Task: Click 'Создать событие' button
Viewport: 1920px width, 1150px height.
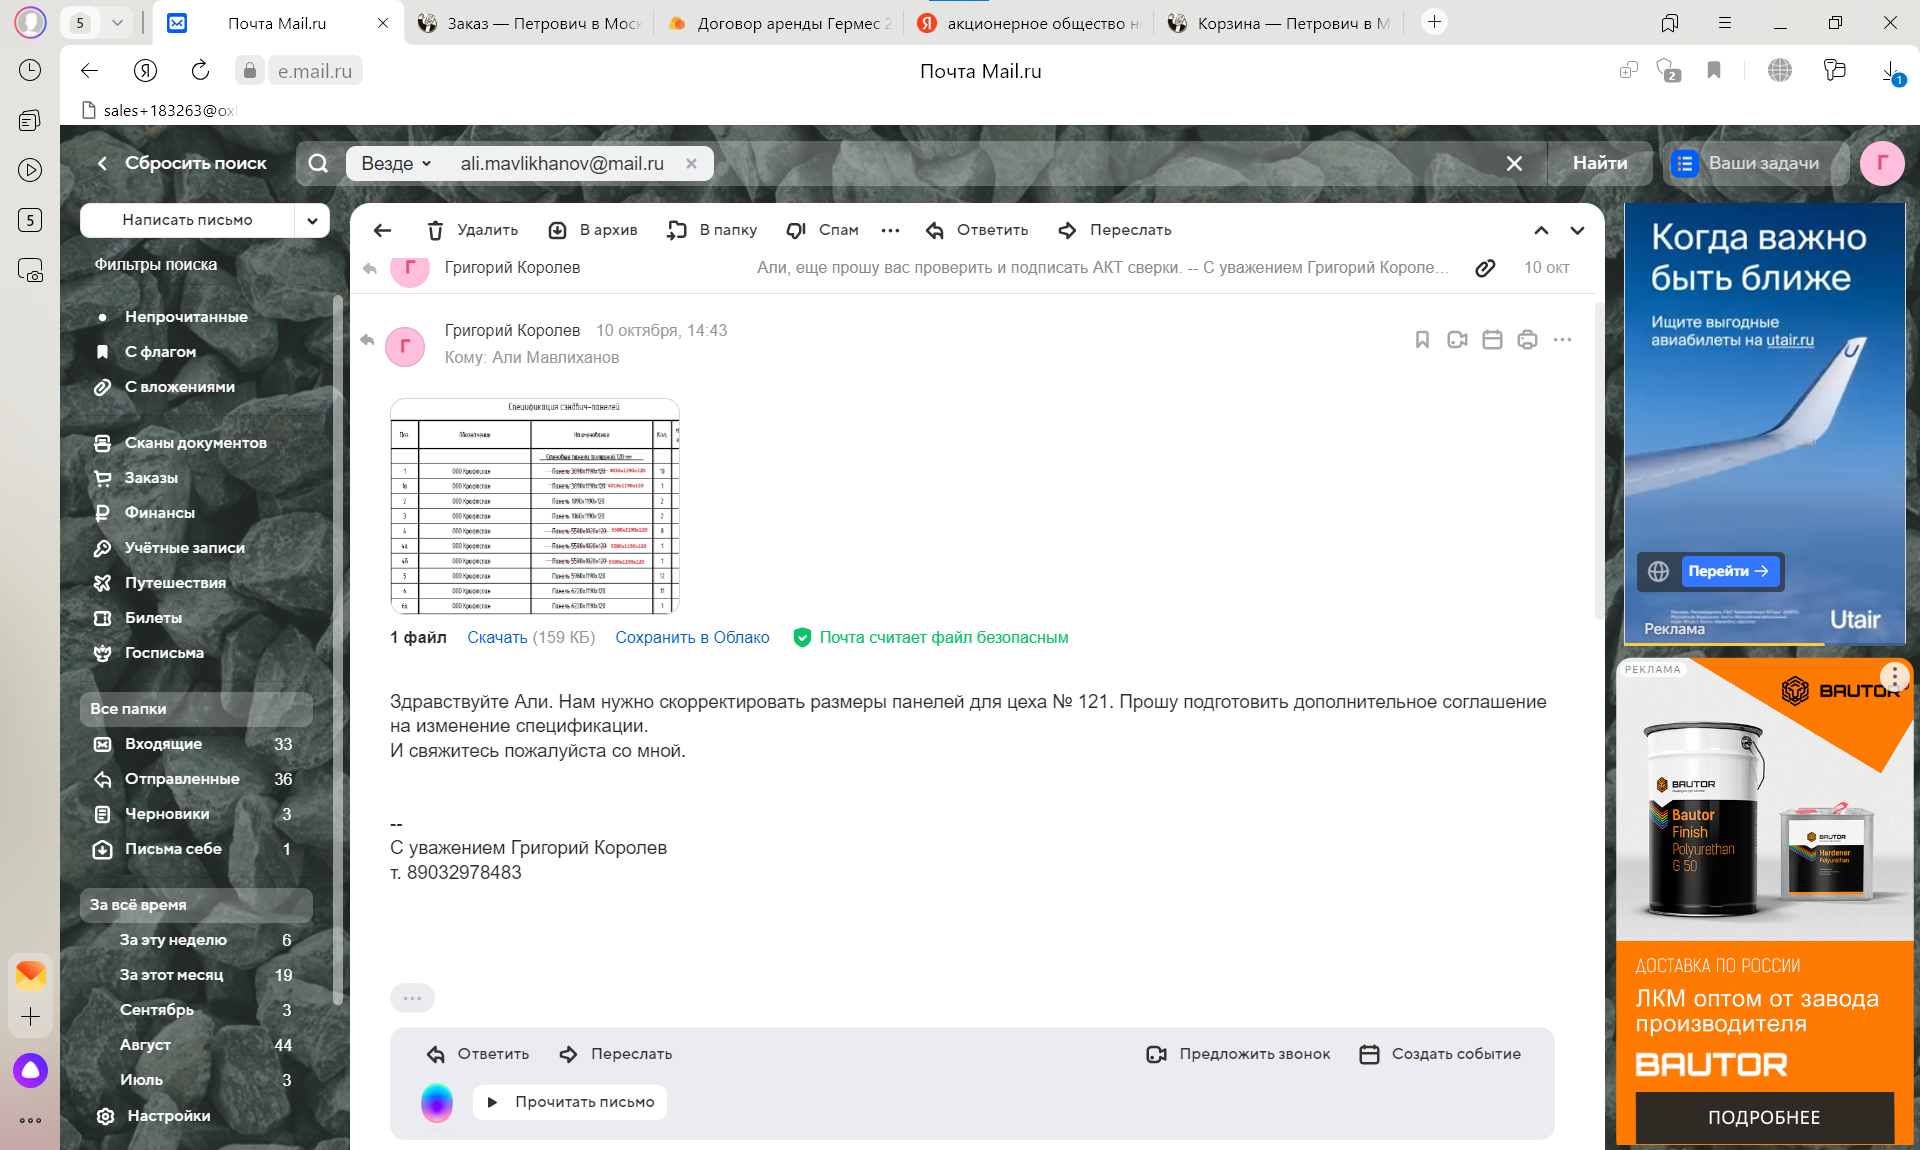Action: pyautogui.click(x=1440, y=1054)
